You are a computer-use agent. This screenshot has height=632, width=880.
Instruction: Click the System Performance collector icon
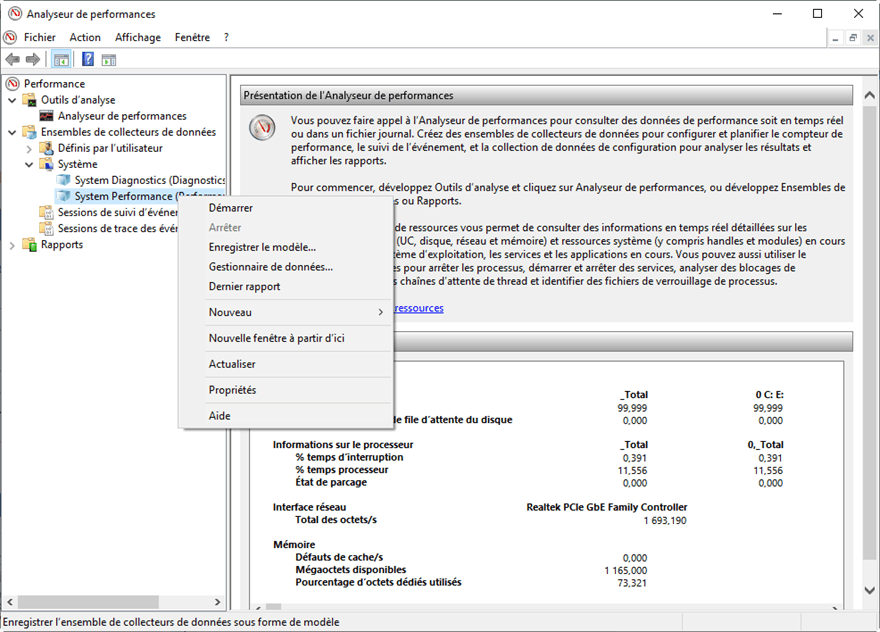(x=63, y=196)
